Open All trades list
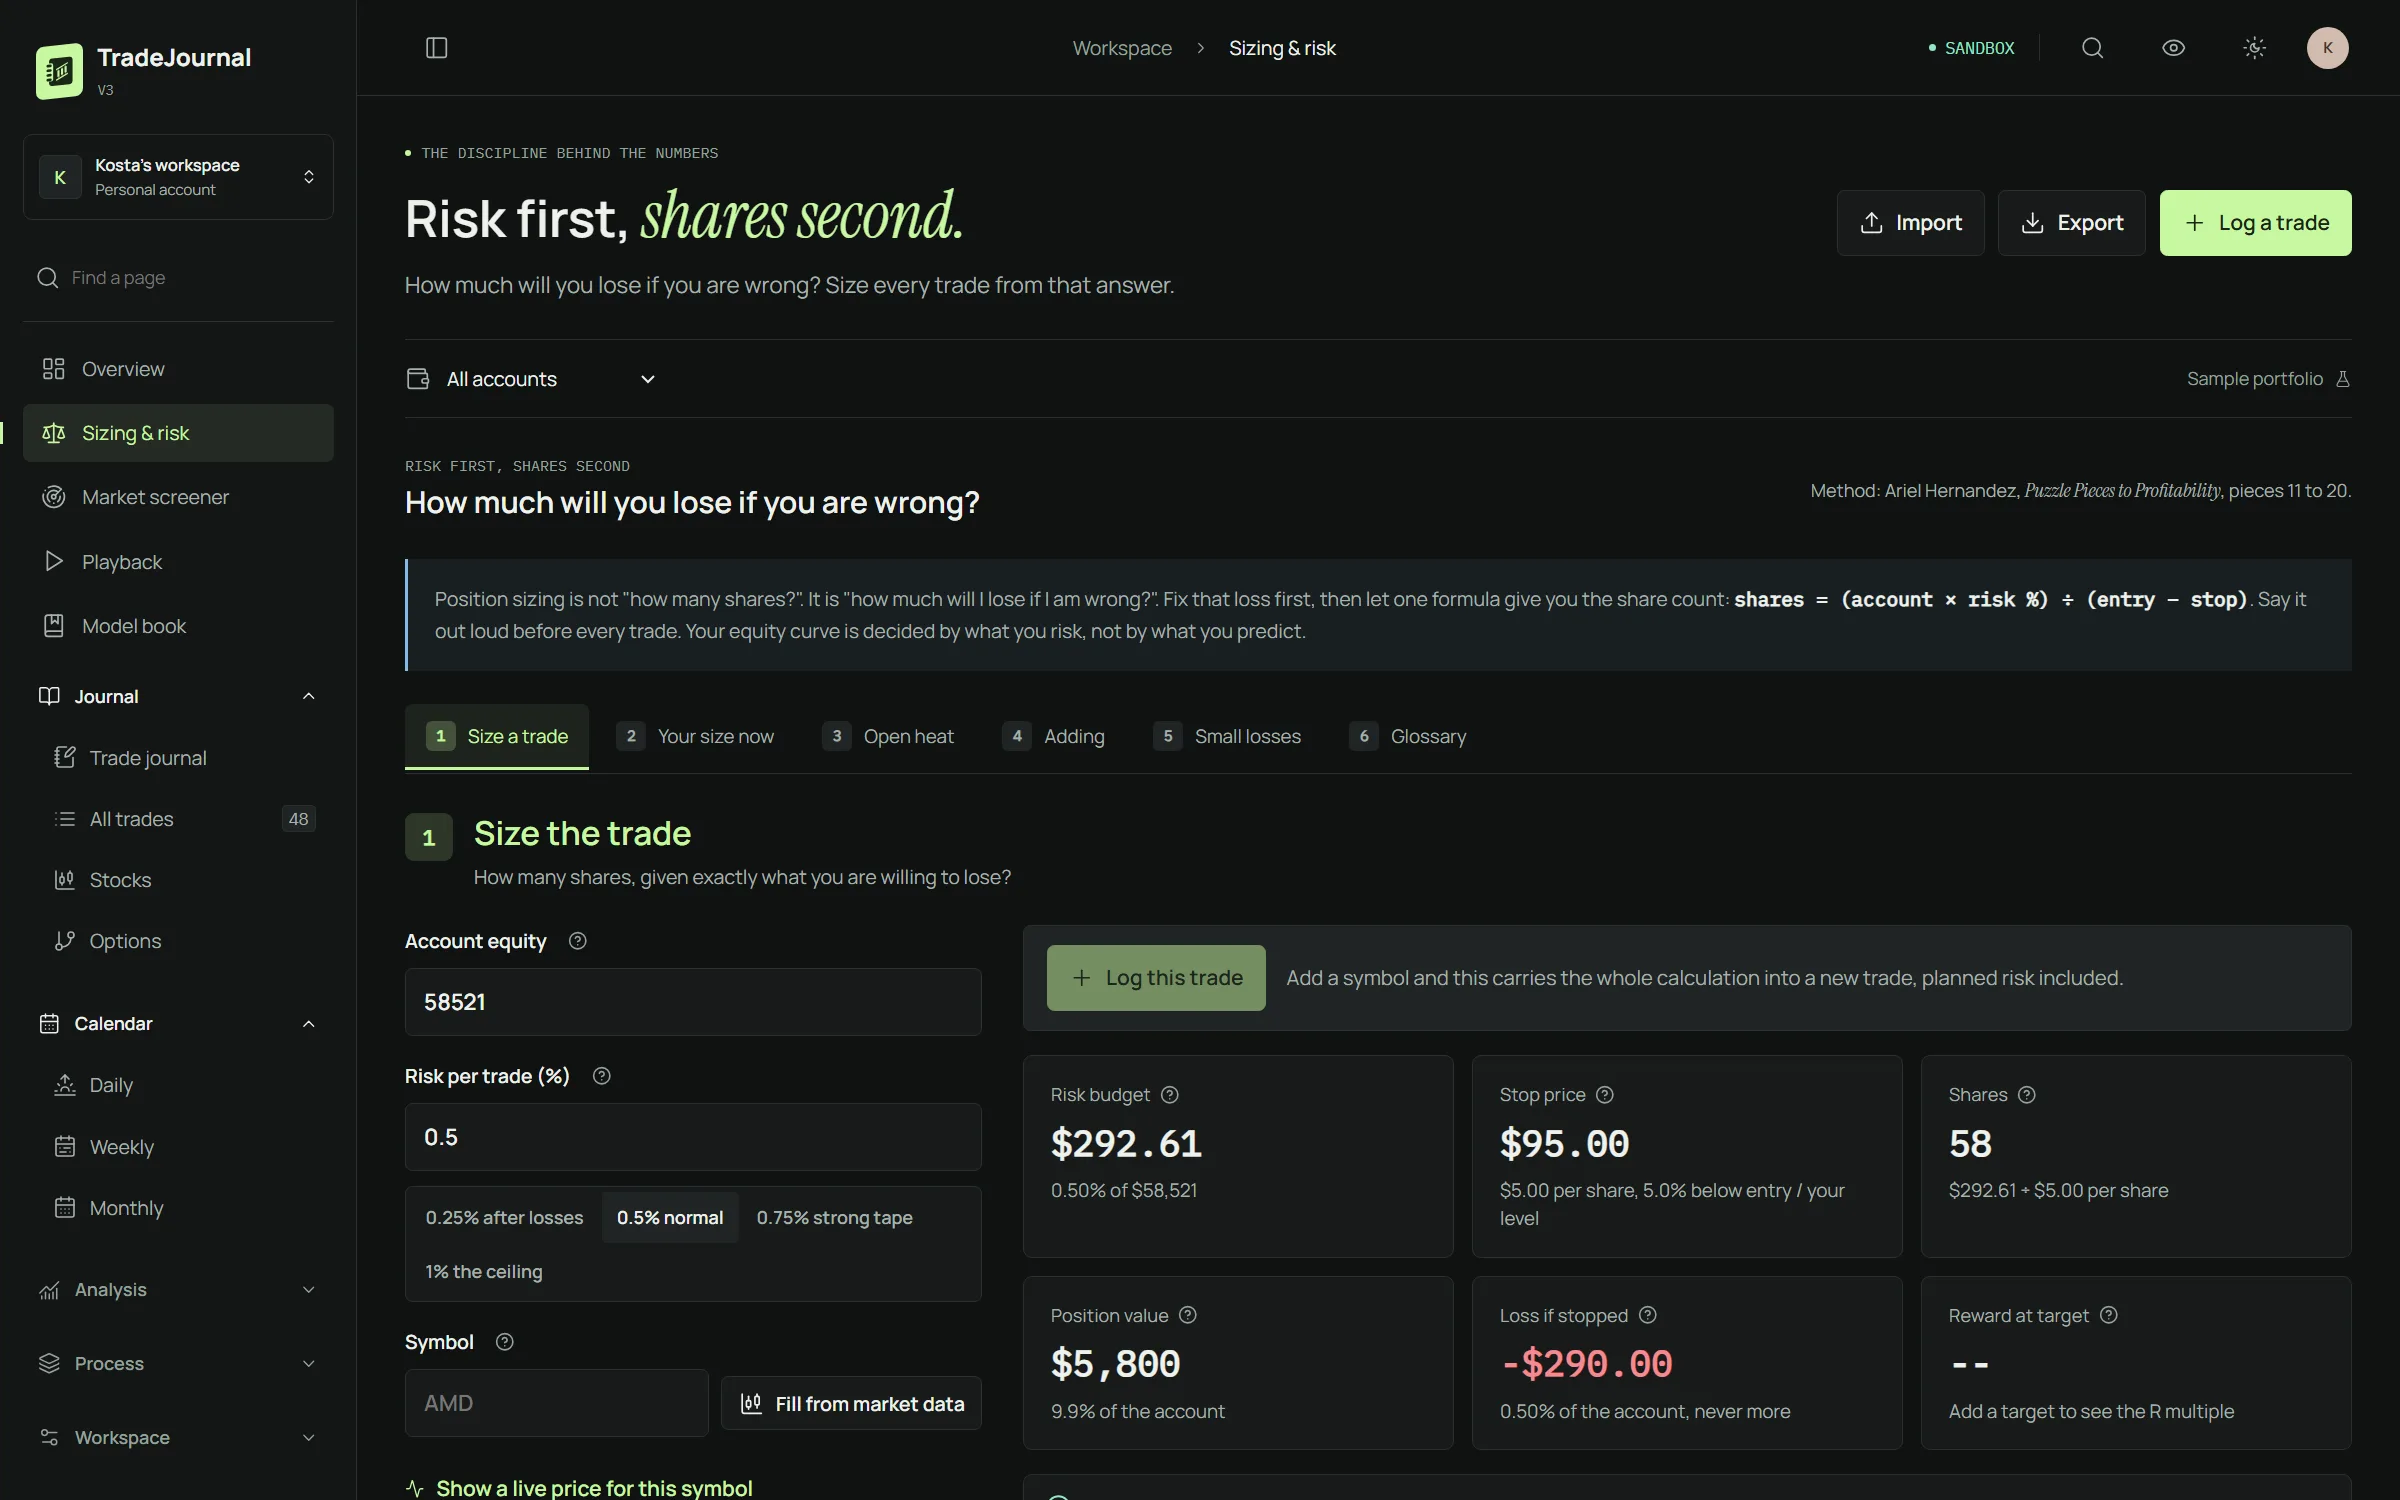2400x1500 pixels. point(185,819)
